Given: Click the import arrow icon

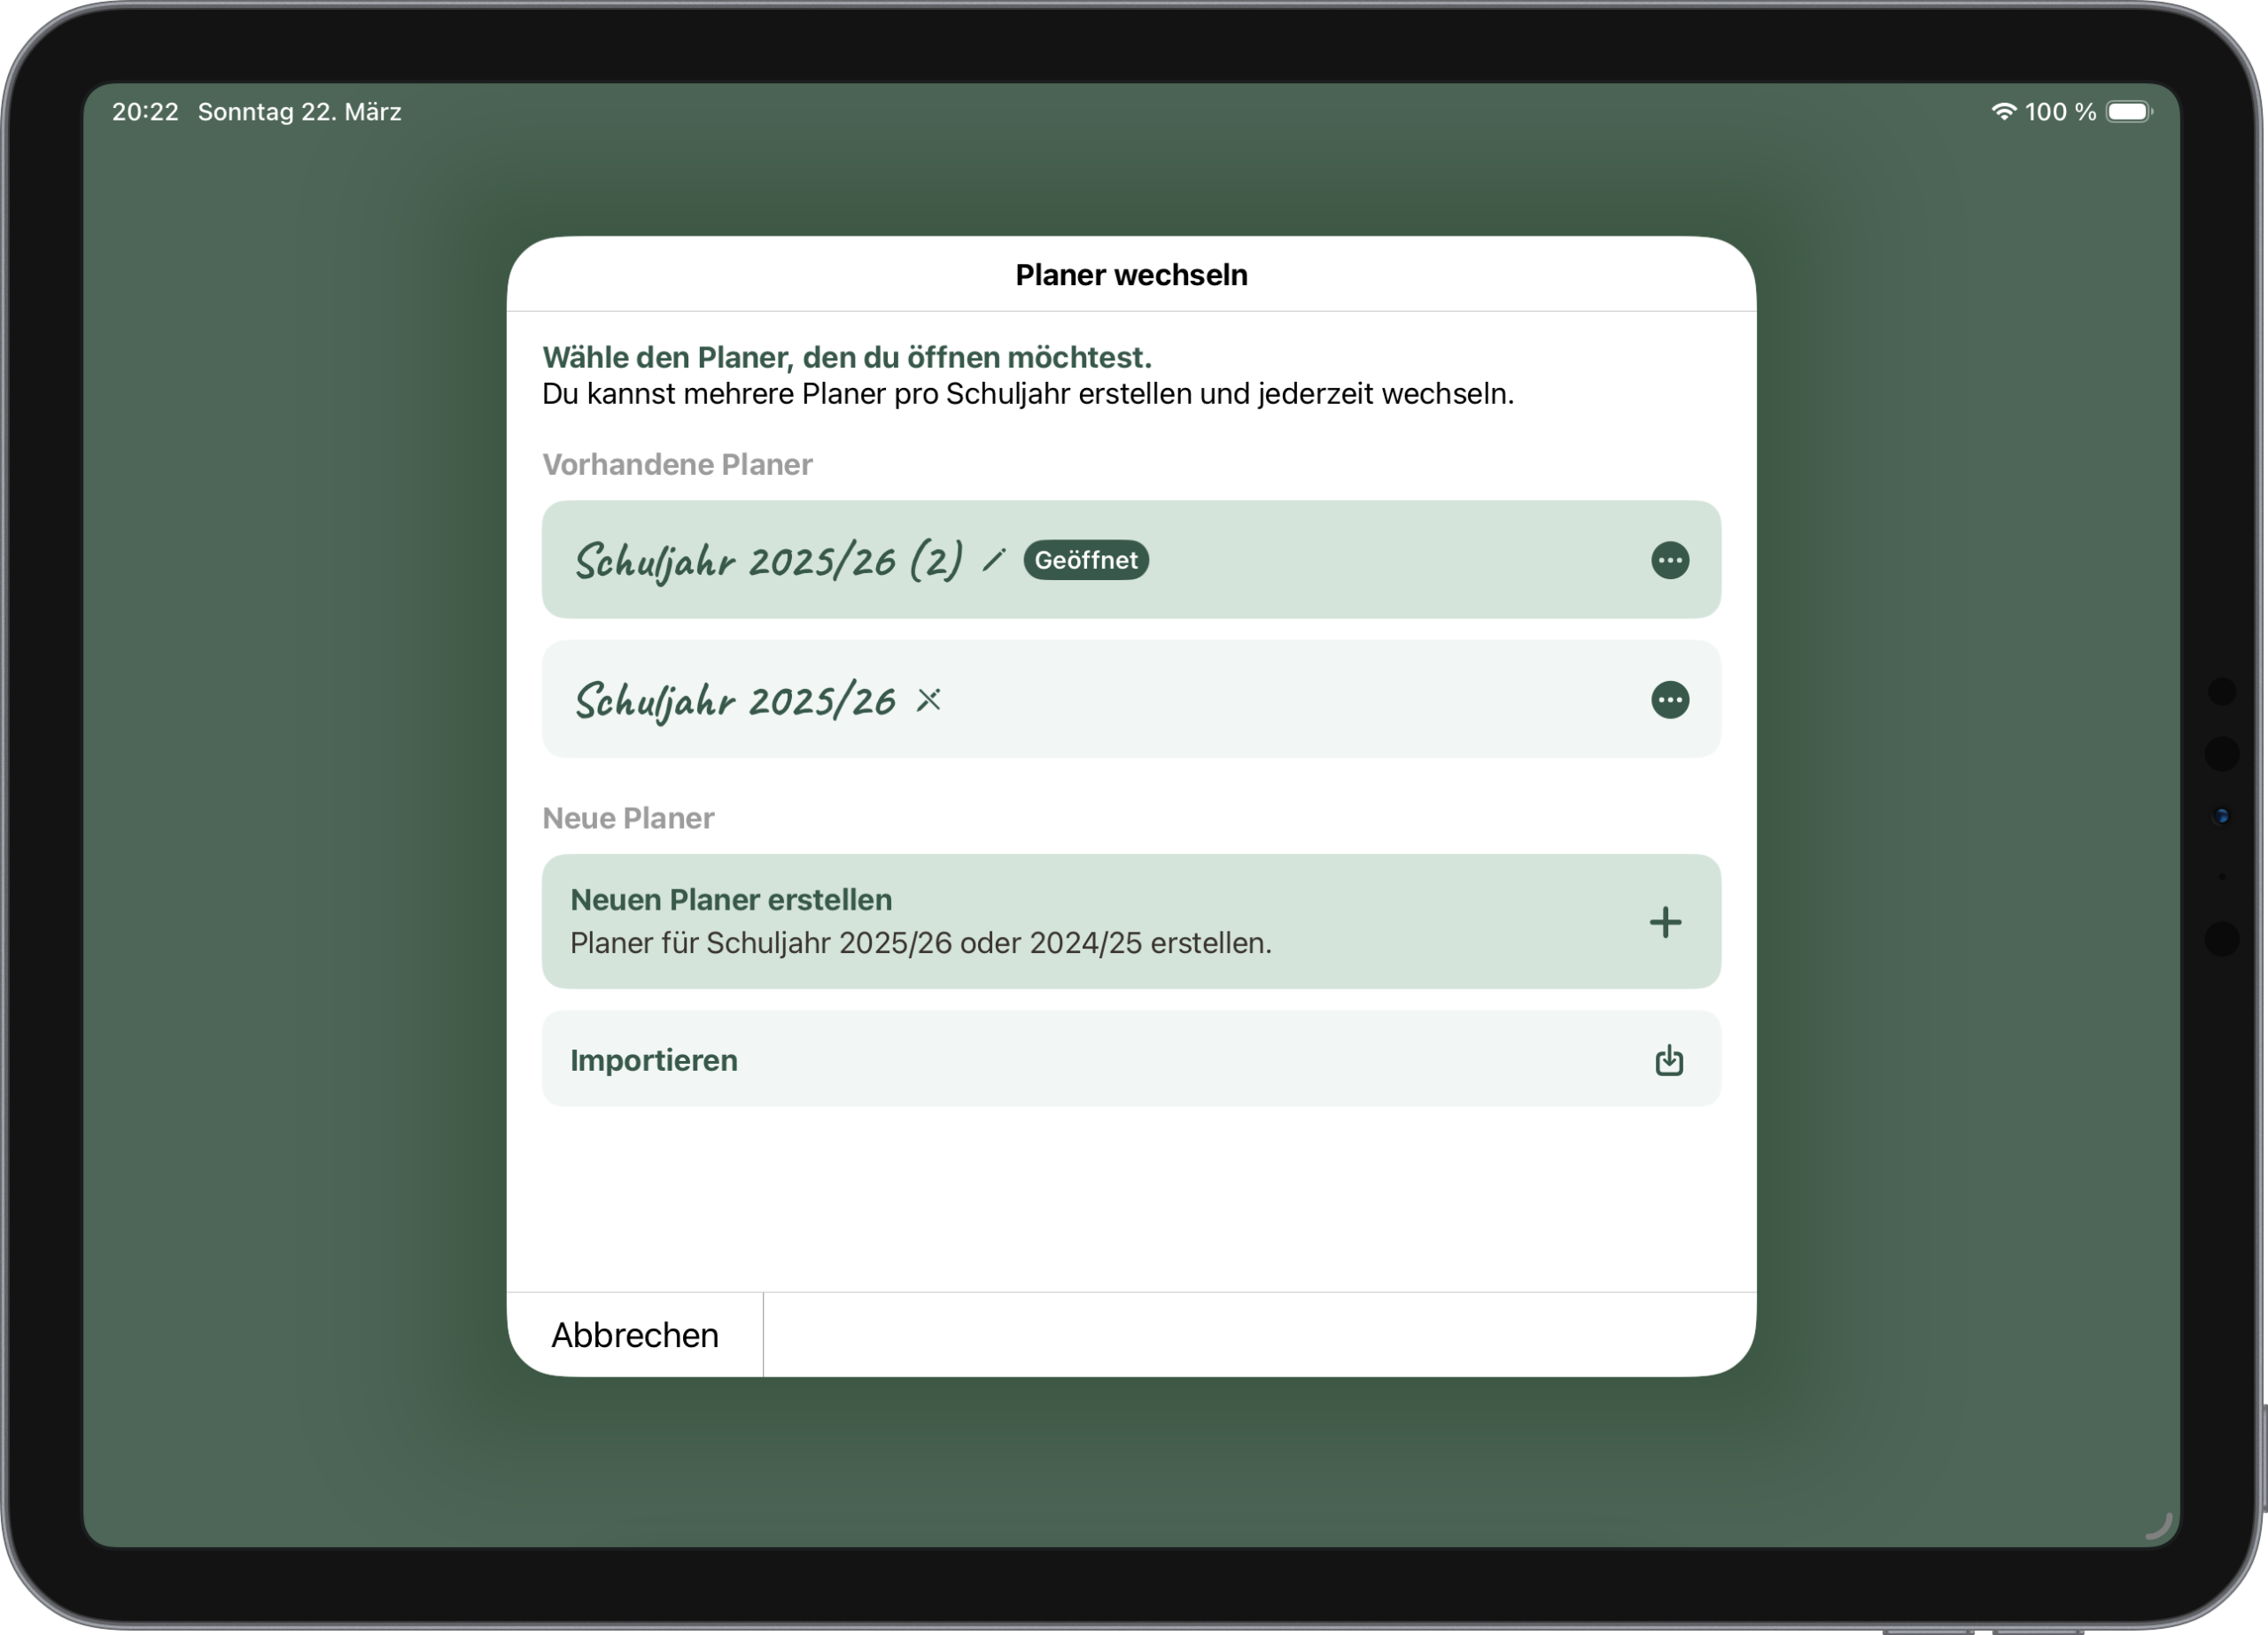Looking at the screenshot, I should (x=1668, y=1060).
